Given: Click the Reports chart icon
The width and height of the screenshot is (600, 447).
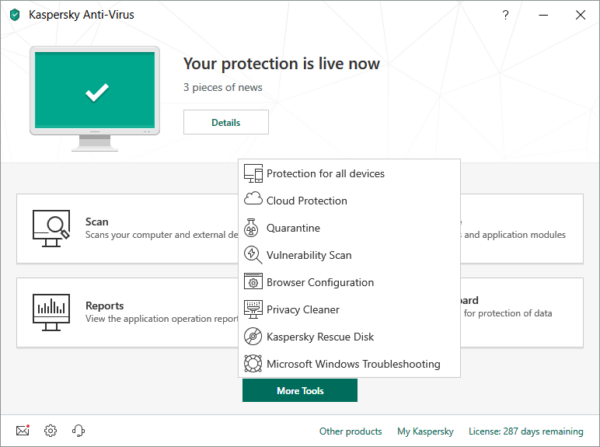Looking at the screenshot, I should pos(51,312).
